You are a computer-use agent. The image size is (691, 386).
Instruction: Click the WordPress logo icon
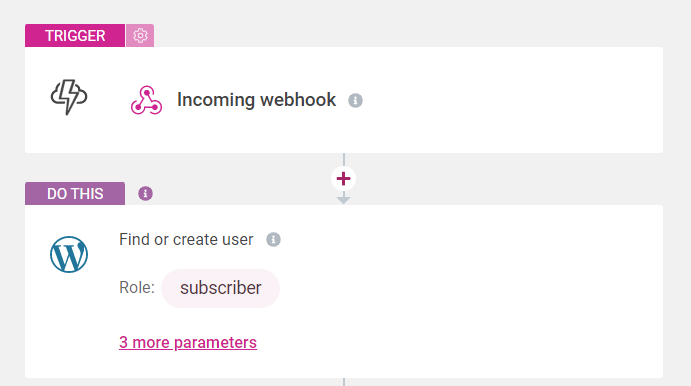pos(69,255)
